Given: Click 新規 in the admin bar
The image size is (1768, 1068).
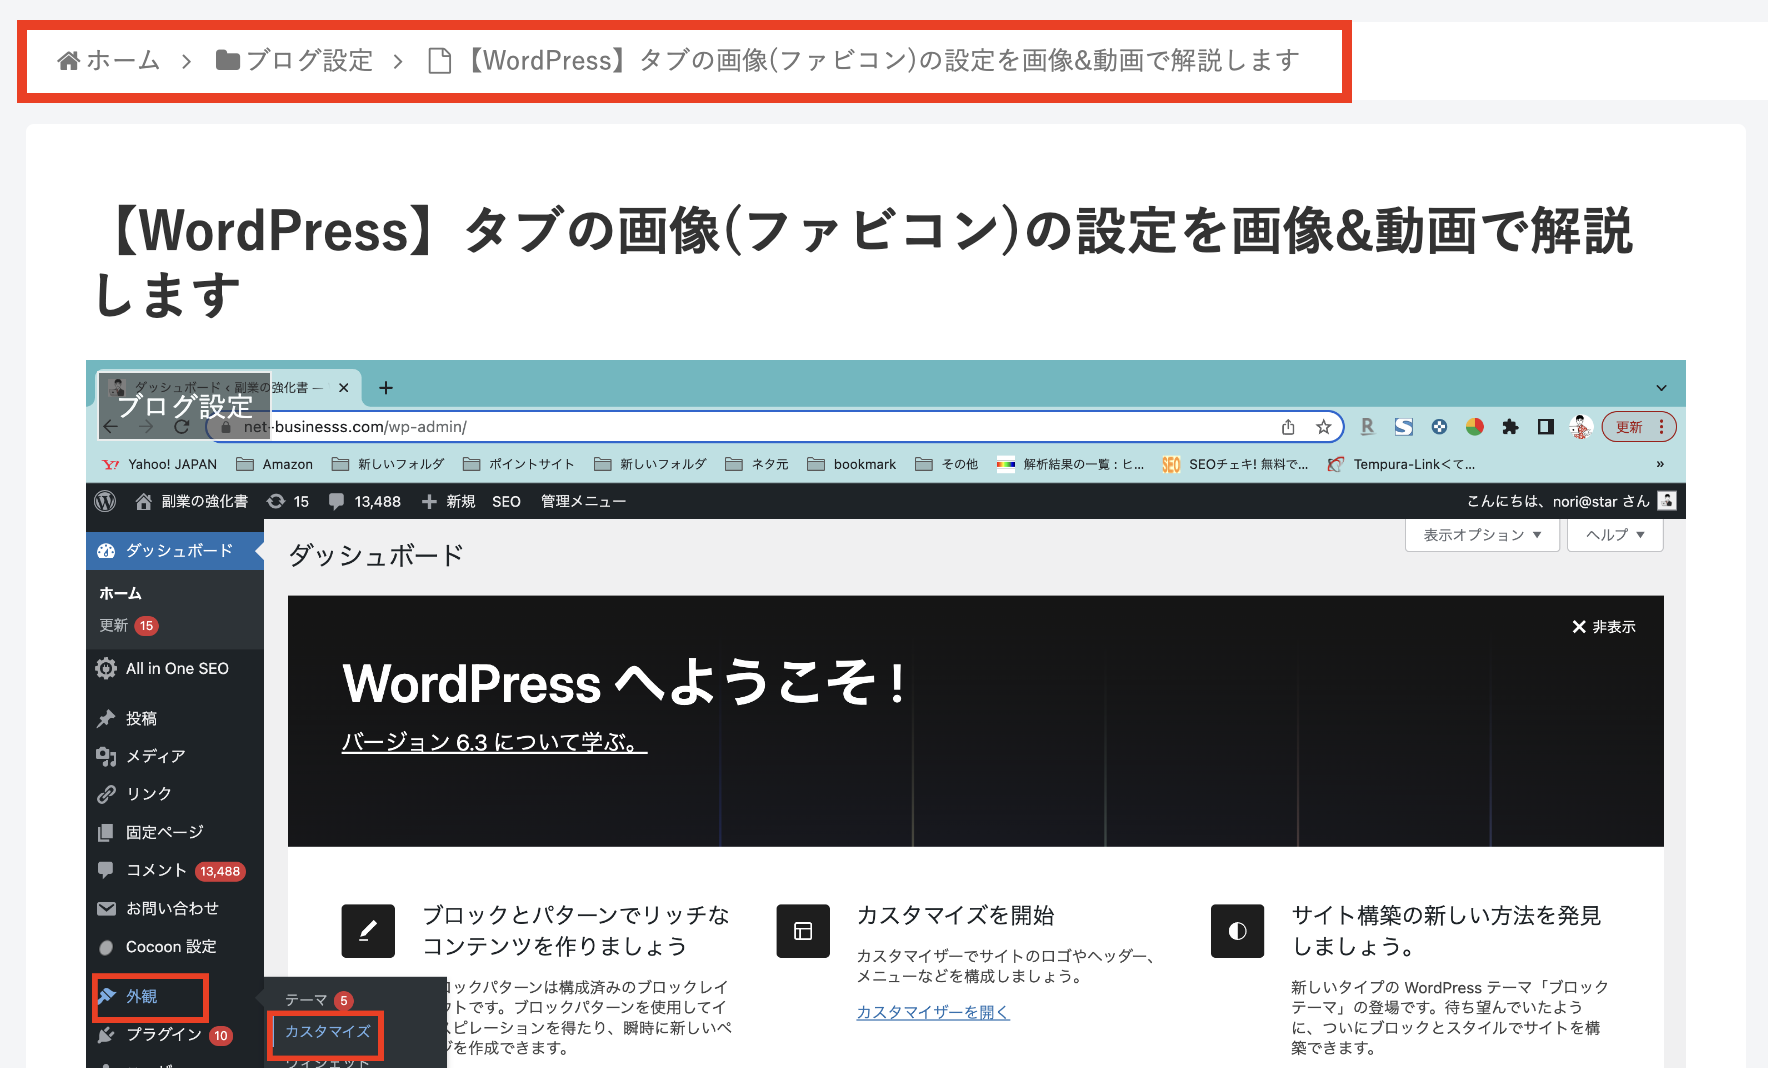Looking at the screenshot, I should (448, 501).
